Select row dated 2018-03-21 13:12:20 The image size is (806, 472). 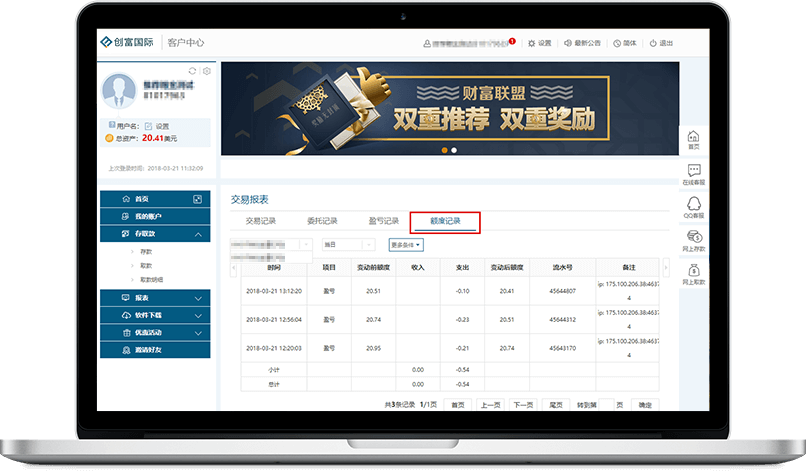click(450, 291)
